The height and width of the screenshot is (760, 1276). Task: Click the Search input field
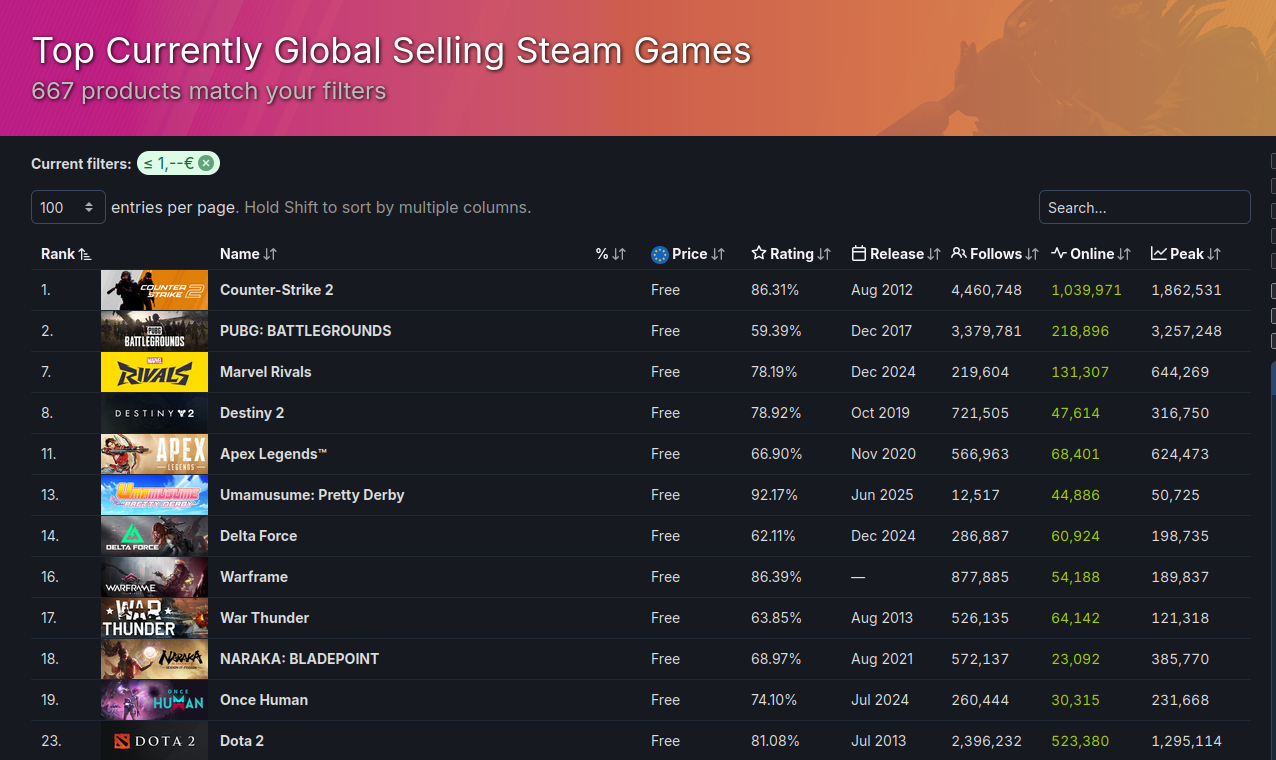[x=1145, y=207]
